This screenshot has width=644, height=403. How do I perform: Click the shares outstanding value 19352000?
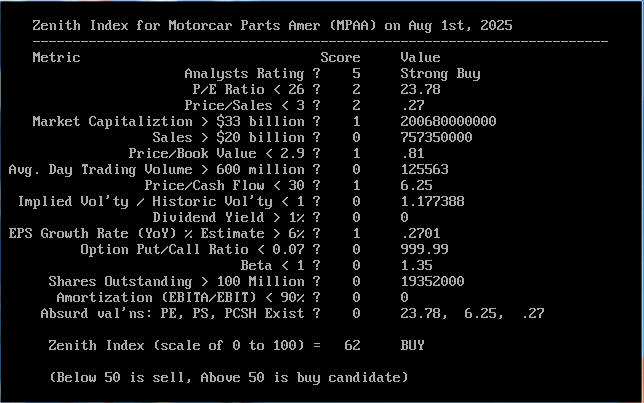[432, 281]
